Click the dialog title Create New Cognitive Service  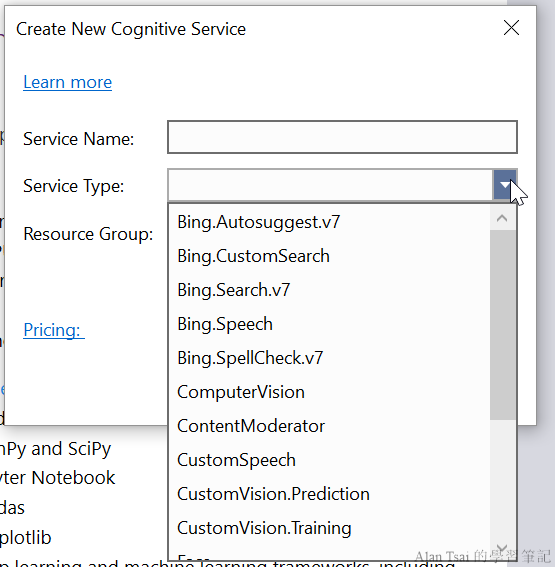point(131,29)
